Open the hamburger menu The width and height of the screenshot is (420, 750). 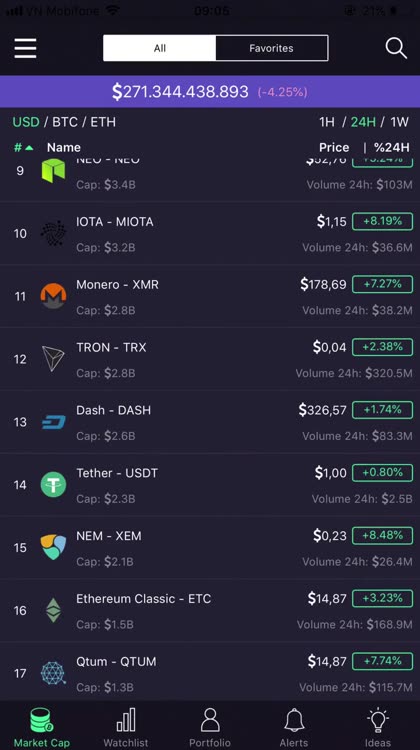25,48
